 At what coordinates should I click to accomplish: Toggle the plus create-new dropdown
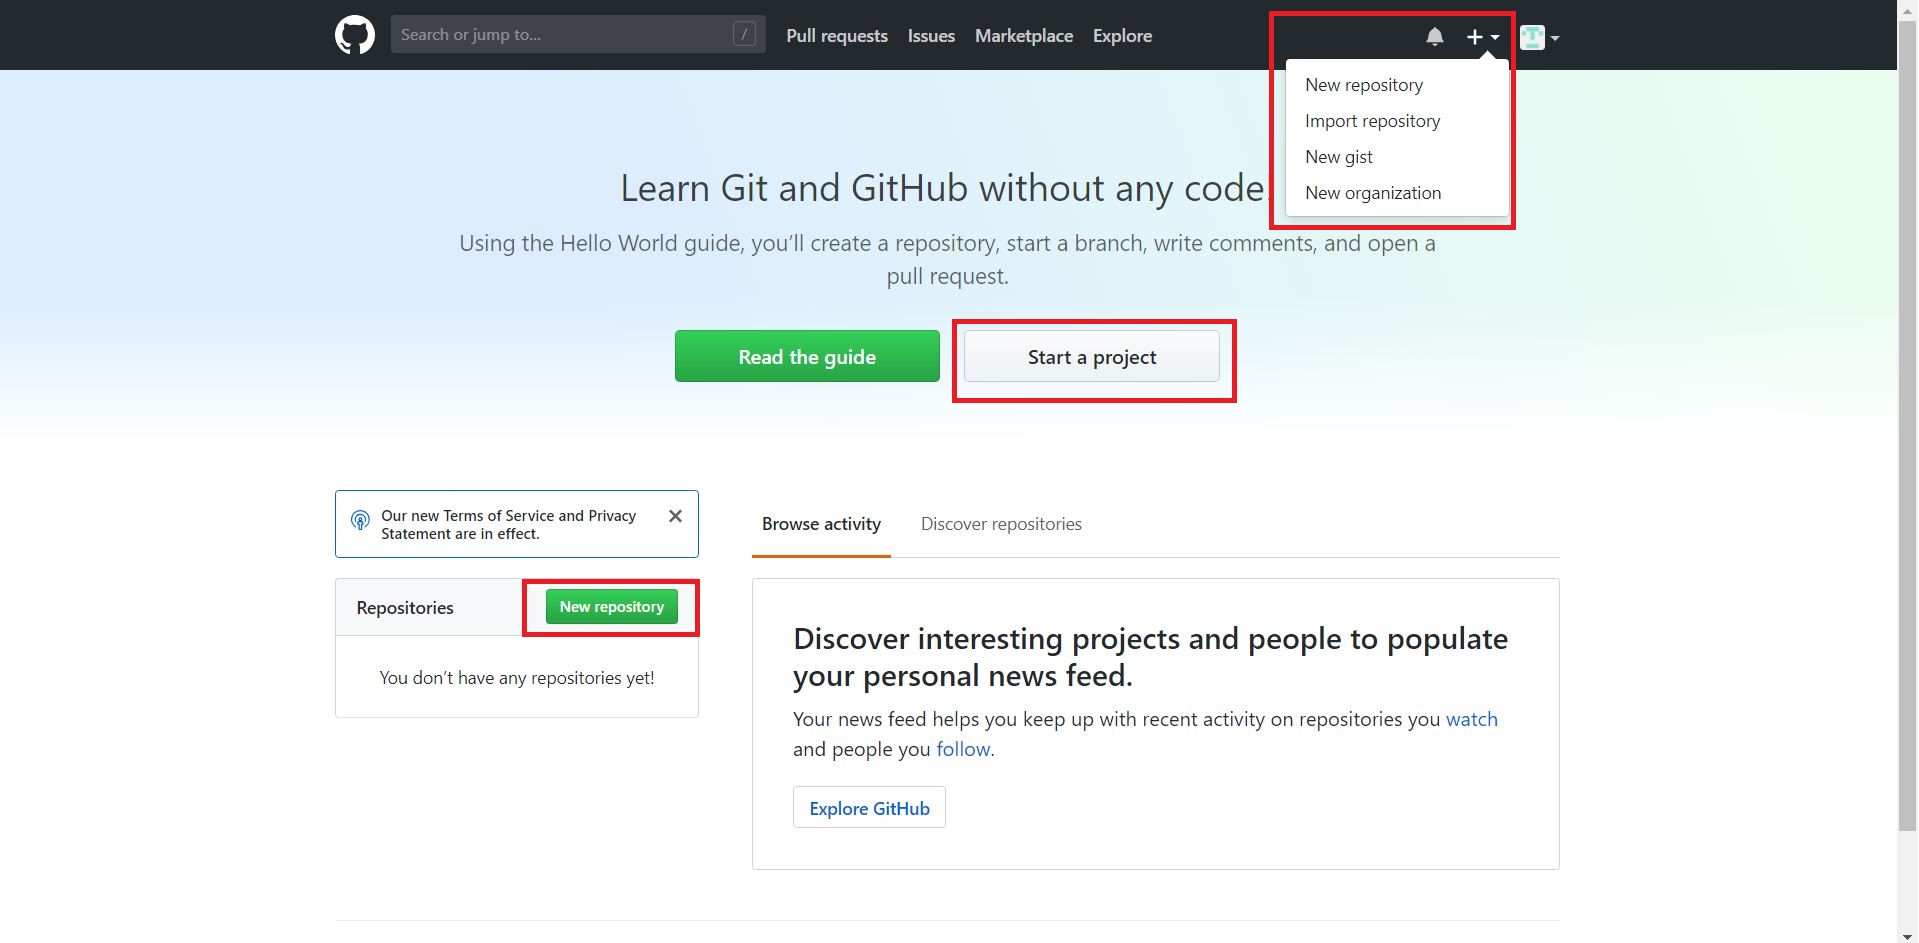click(x=1482, y=37)
